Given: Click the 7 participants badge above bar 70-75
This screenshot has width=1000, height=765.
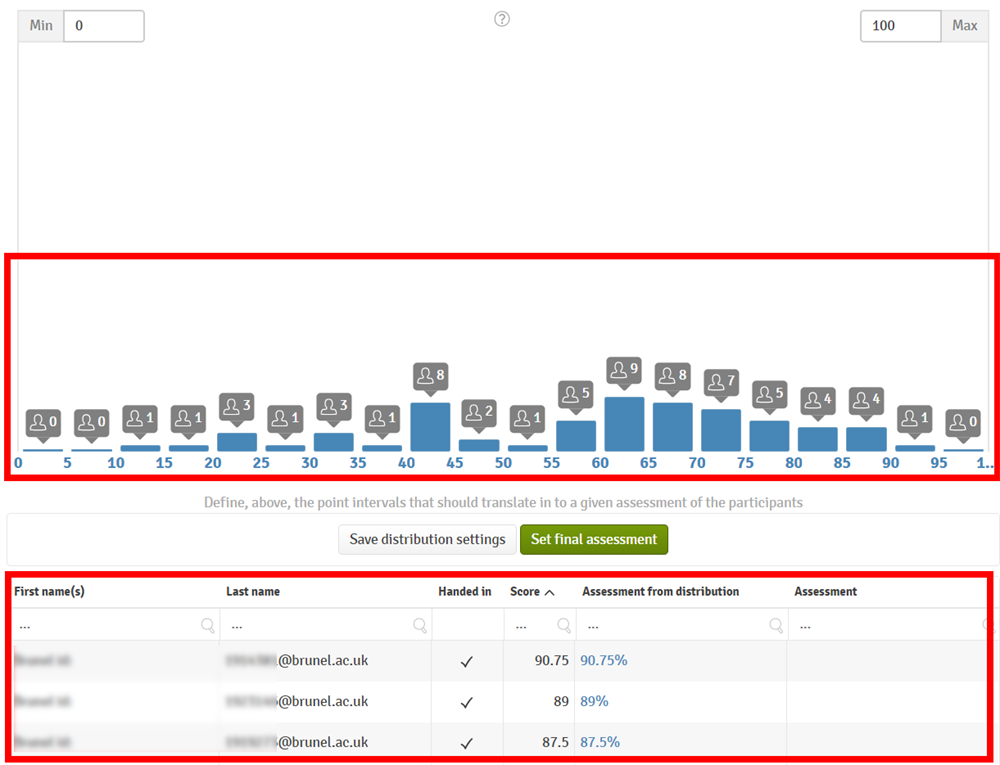Looking at the screenshot, I should (721, 383).
